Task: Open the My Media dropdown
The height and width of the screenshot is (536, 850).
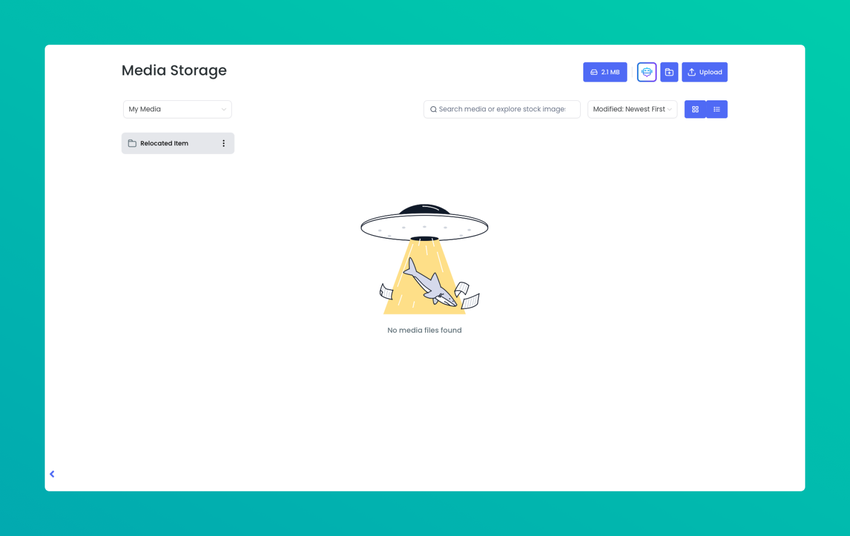Action: (x=177, y=109)
